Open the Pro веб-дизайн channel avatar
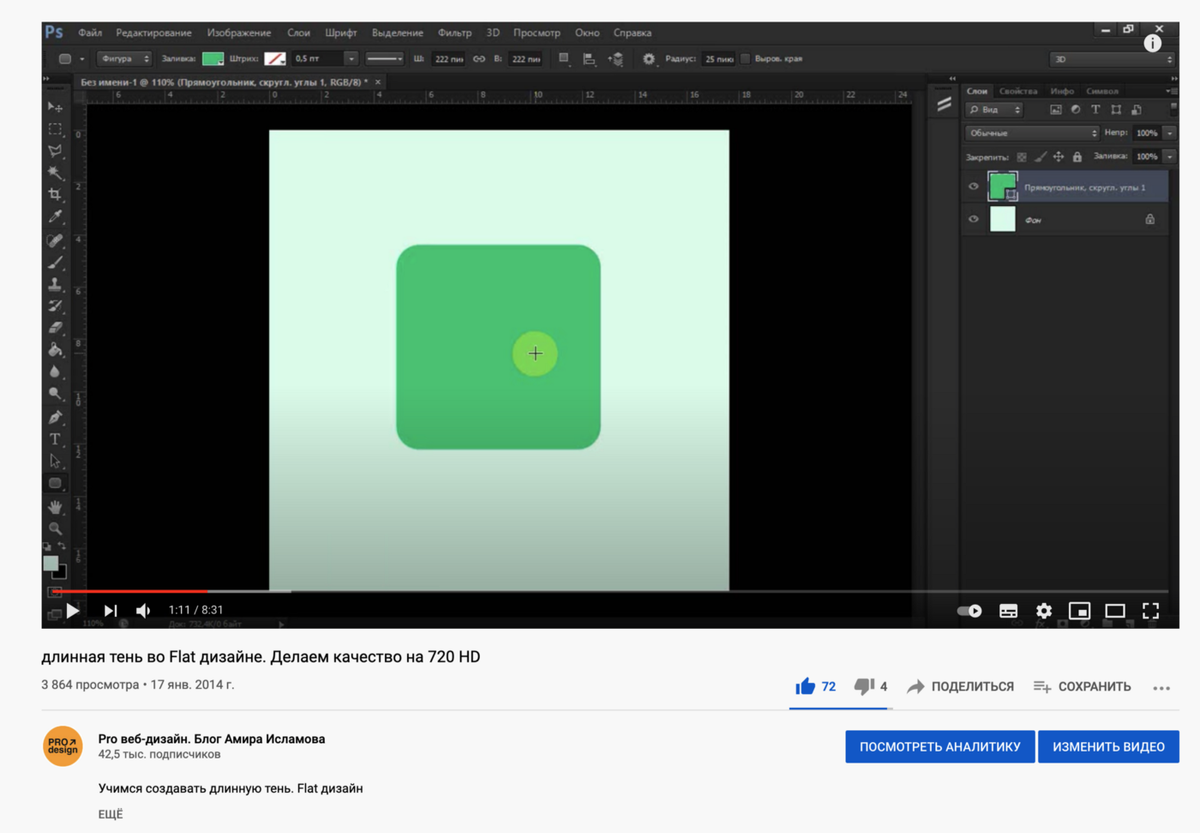This screenshot has height=833, width=1200. click(x=63, y=746)
